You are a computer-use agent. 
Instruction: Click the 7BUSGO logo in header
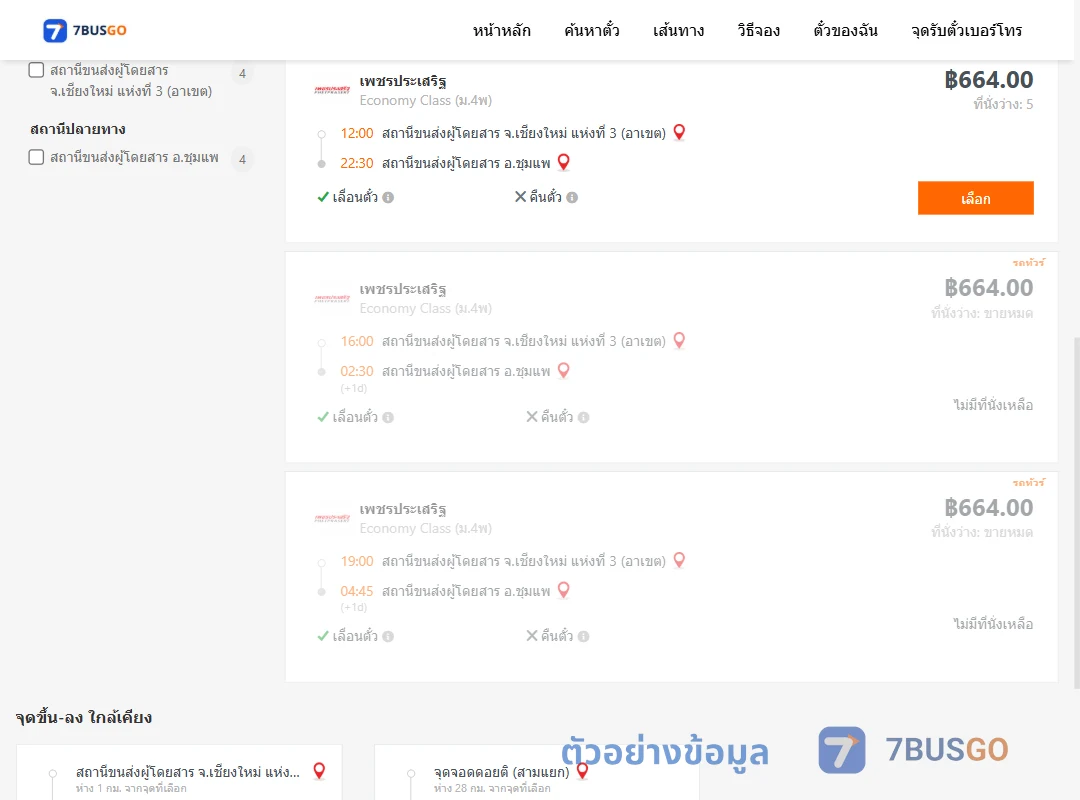point(85,30)
